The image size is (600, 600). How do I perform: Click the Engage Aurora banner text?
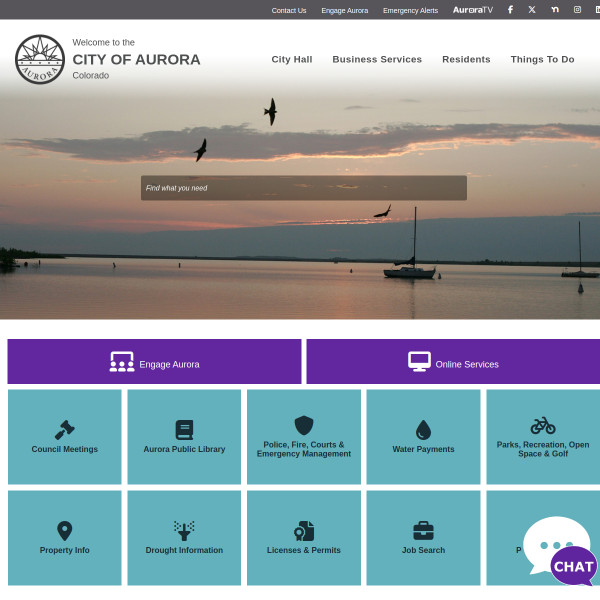click(x=169, y=364)
